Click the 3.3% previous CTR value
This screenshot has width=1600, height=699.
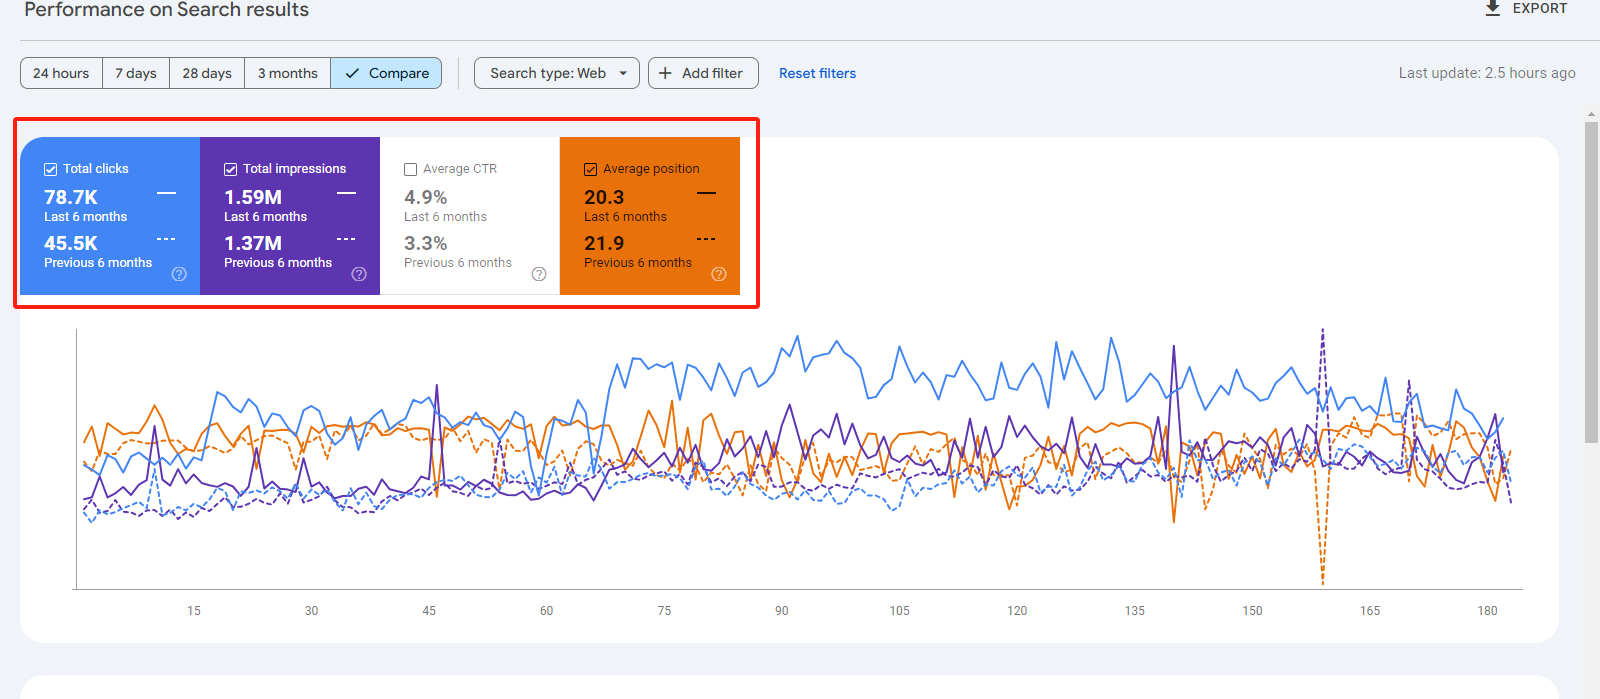[426, 243]
